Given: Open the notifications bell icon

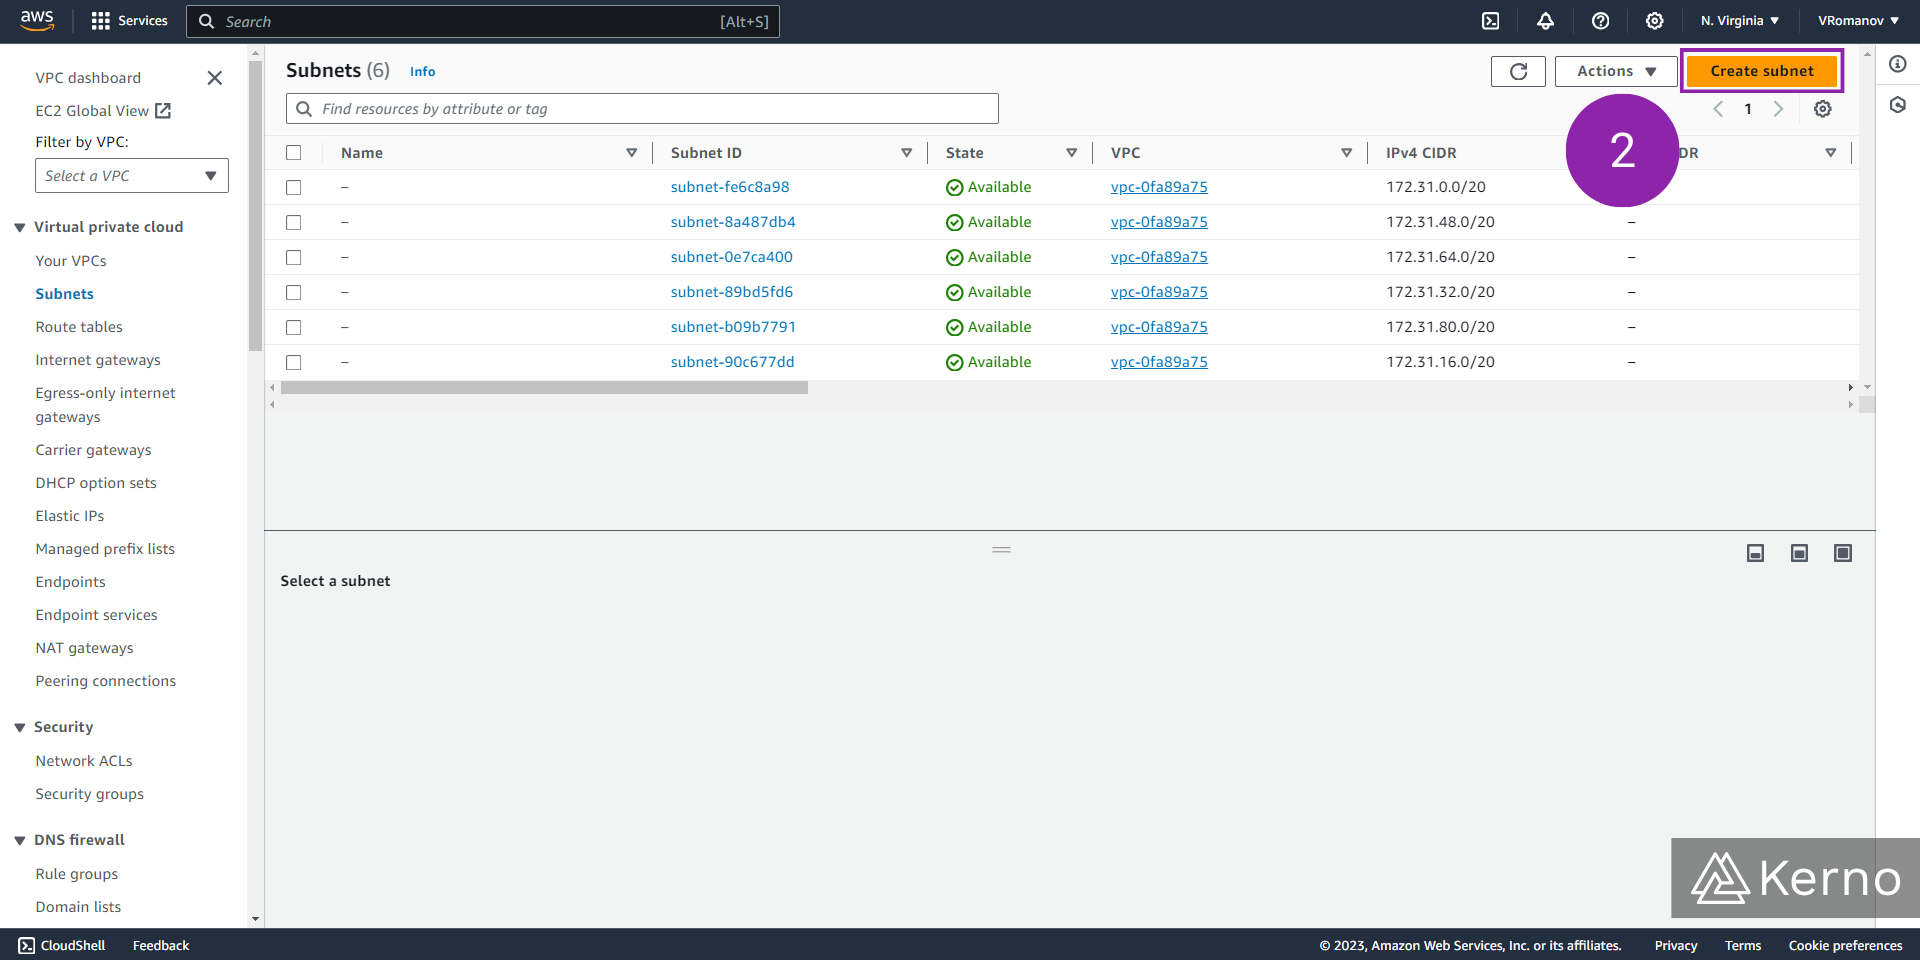Looking at the screenshot, I should point(1545,21).
